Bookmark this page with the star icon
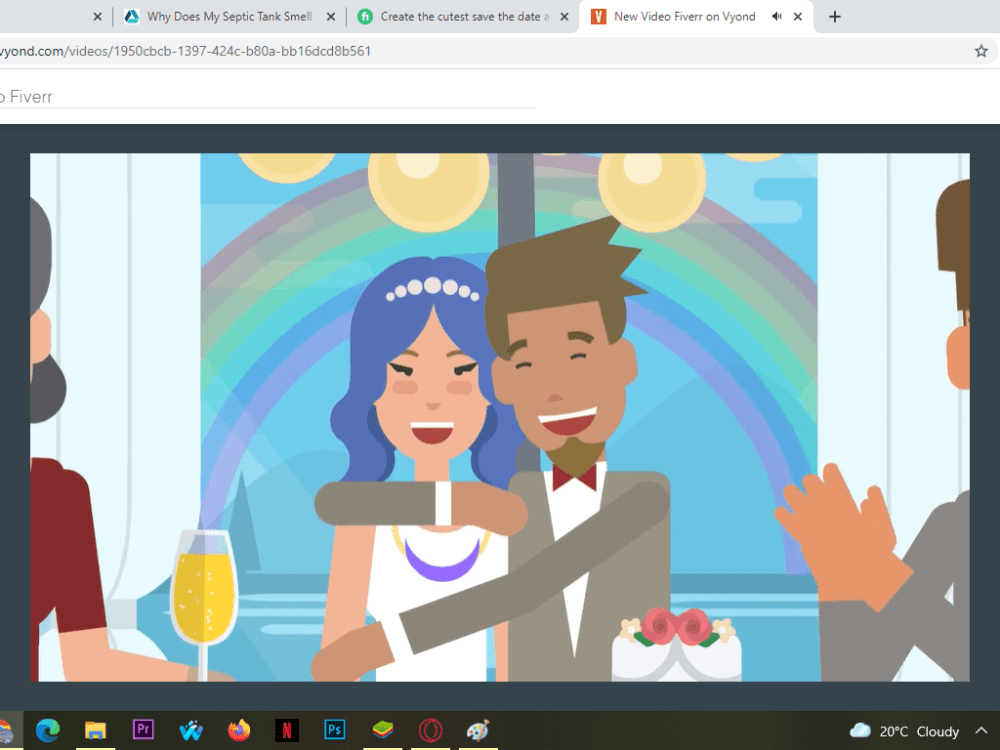This screenshot has width=1000, height=750. tap(981, 51)
